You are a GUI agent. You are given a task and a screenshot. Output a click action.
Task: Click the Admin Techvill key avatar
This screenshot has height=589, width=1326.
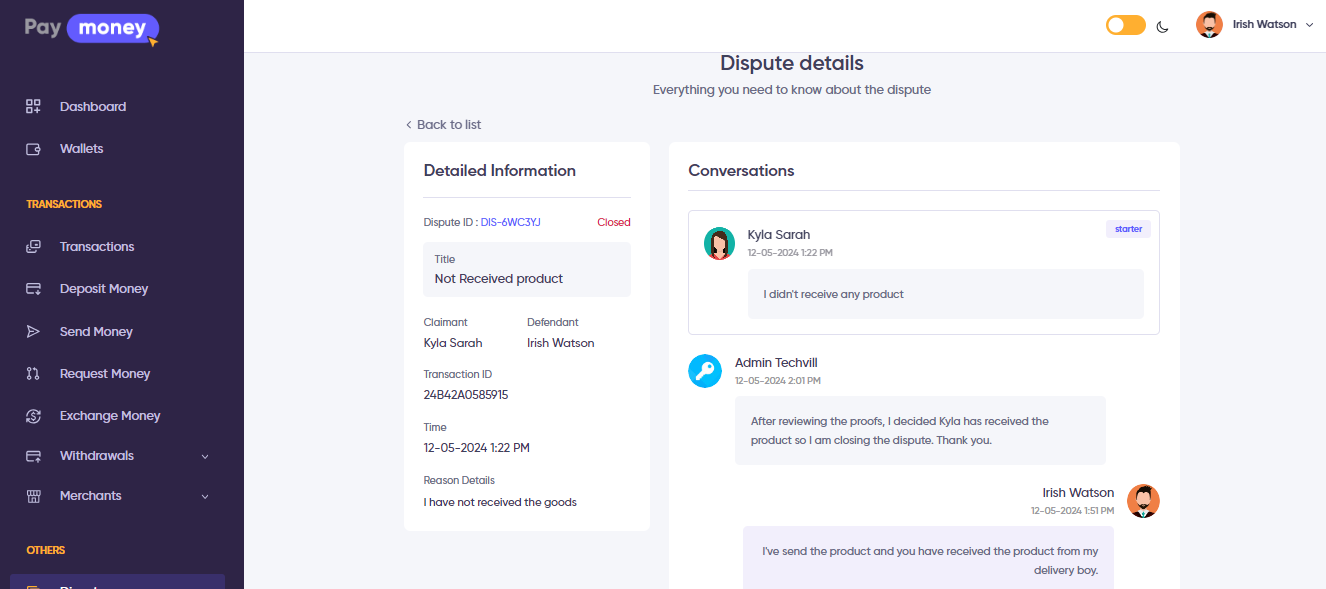click(705, 371)
